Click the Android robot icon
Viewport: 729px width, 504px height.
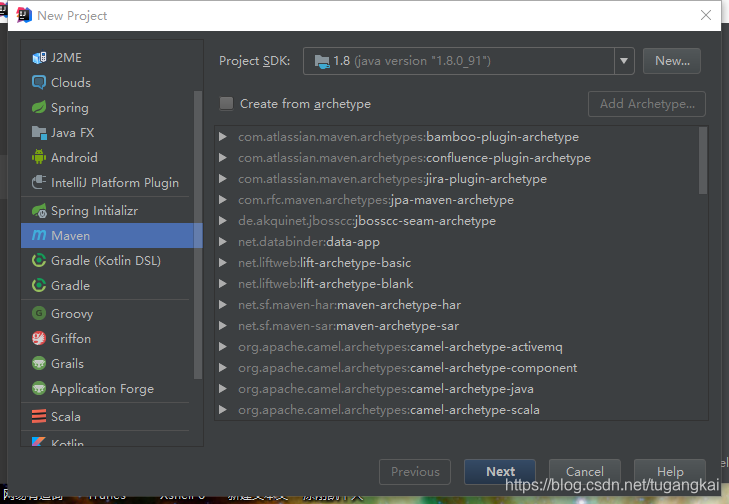point(39,157)
